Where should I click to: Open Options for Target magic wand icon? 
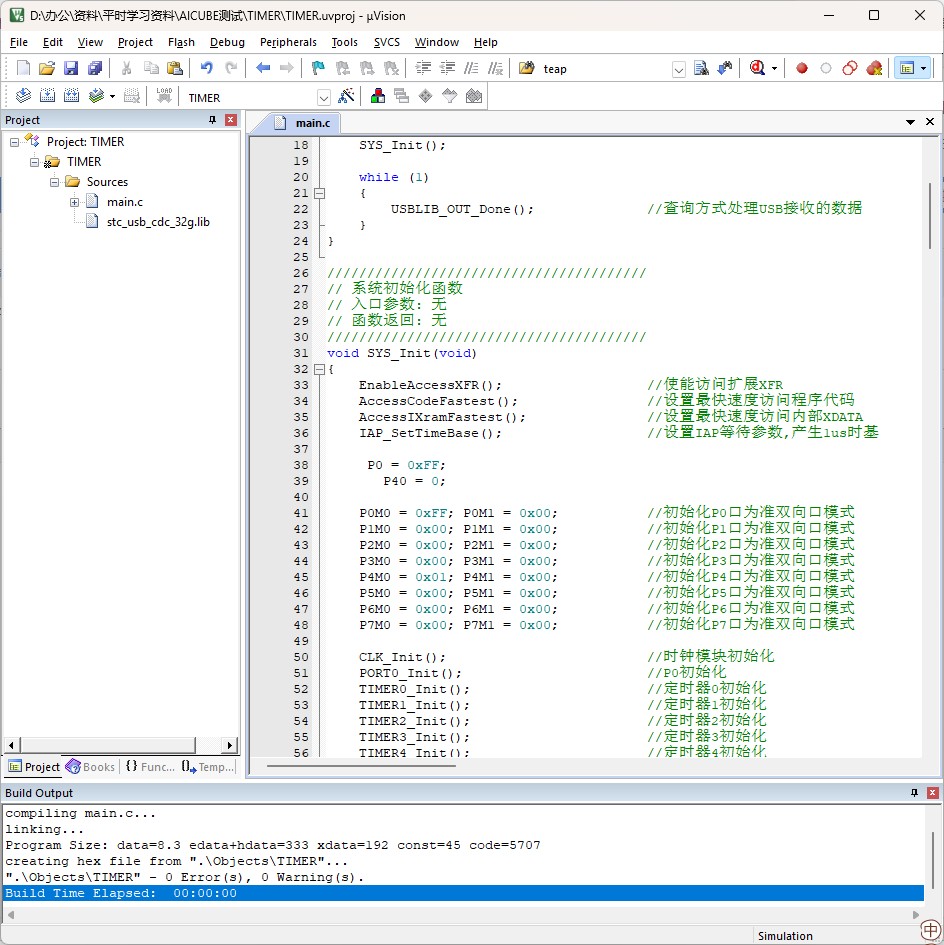click(x=346, y=97)
